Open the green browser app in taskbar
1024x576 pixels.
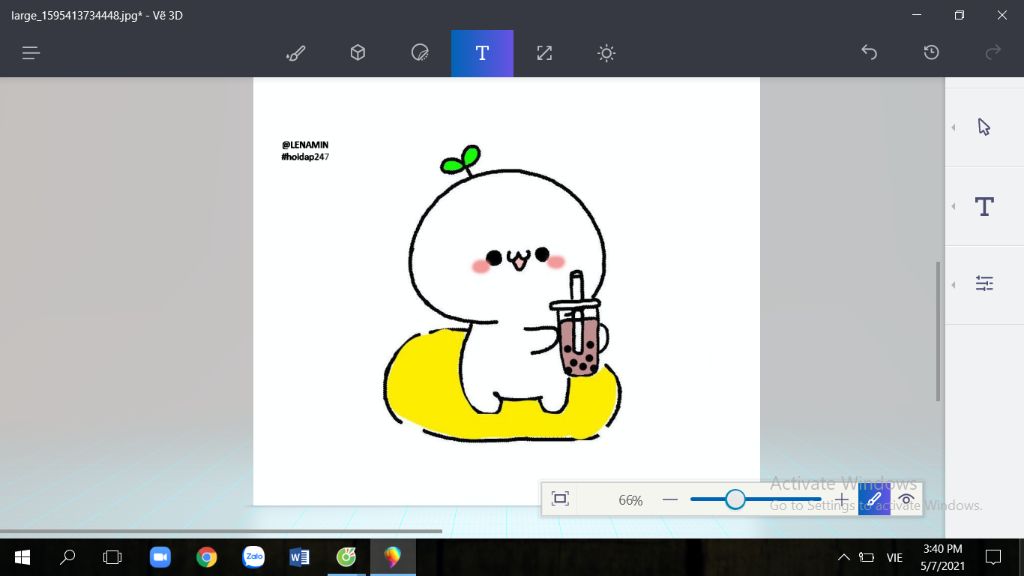[x=346, y=557]
